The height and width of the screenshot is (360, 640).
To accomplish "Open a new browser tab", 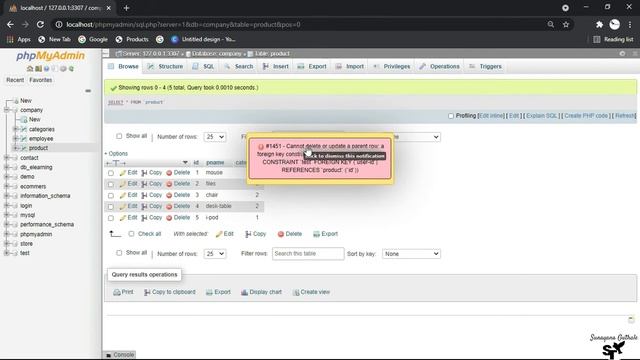I will [126, 8].
